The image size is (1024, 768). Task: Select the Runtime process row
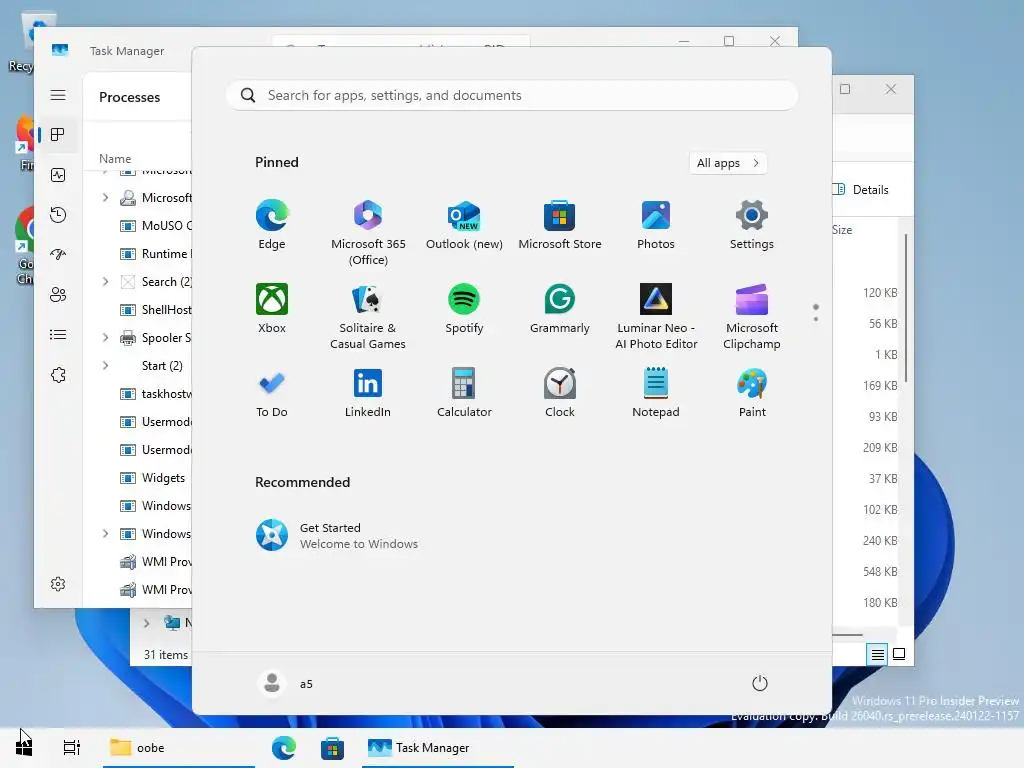(139, 253)
